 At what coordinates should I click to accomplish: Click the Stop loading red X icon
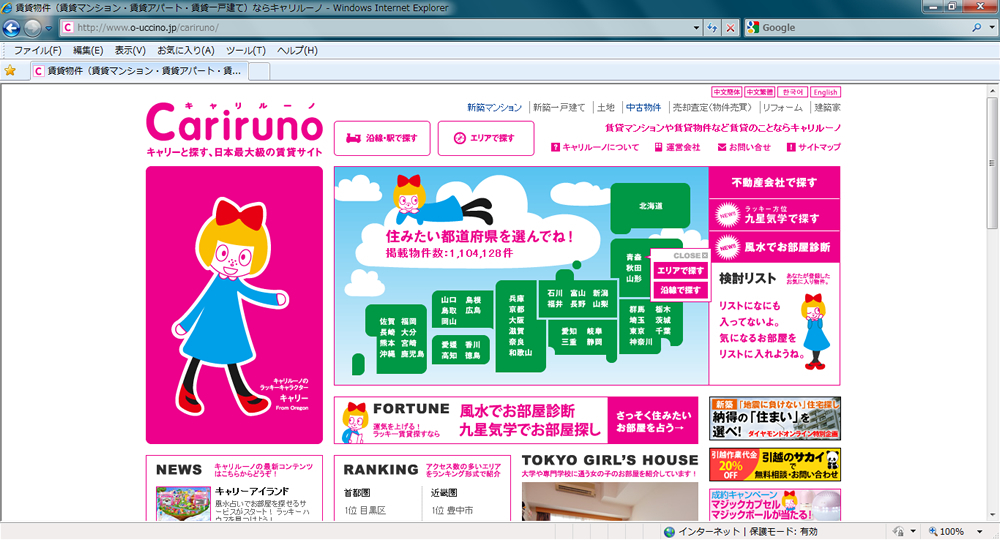click(x=731, y=27)
